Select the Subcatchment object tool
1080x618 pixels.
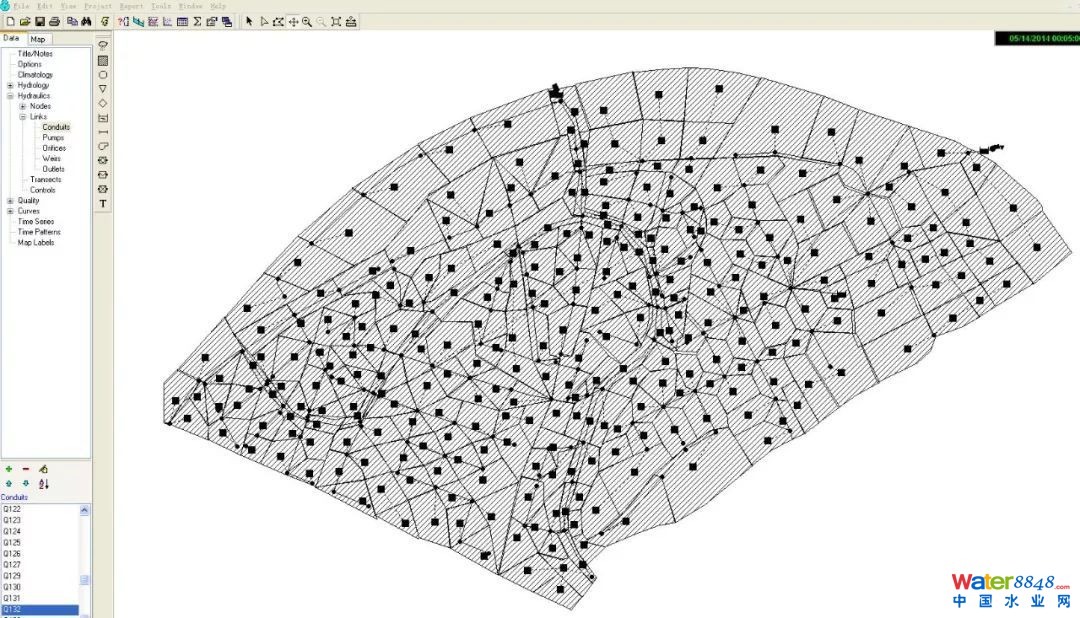(103, 60)
